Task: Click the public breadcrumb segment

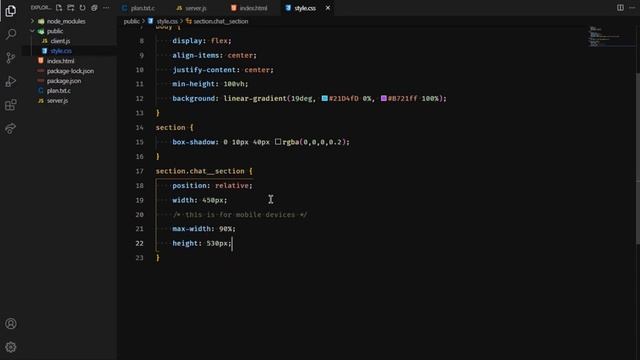Action: click(x=131, y=21)
